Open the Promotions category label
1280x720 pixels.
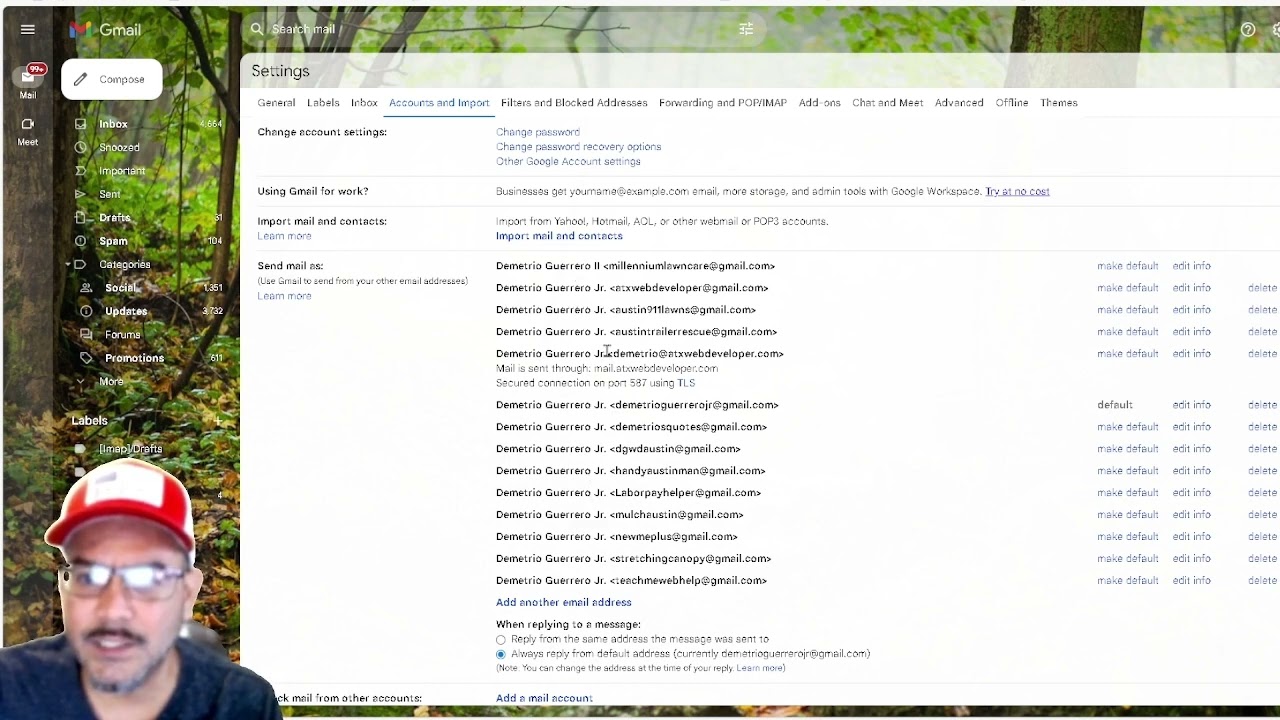pyautogui.click(x=135, y=358)
